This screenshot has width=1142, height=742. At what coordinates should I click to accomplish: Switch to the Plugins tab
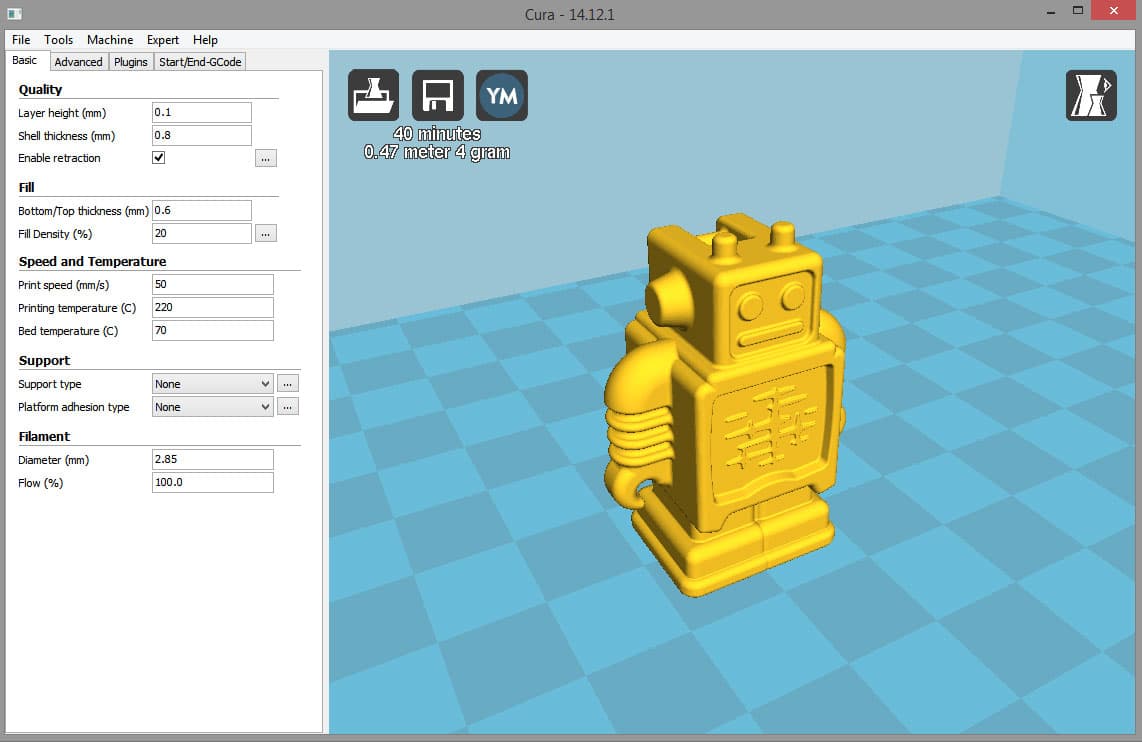130,61
